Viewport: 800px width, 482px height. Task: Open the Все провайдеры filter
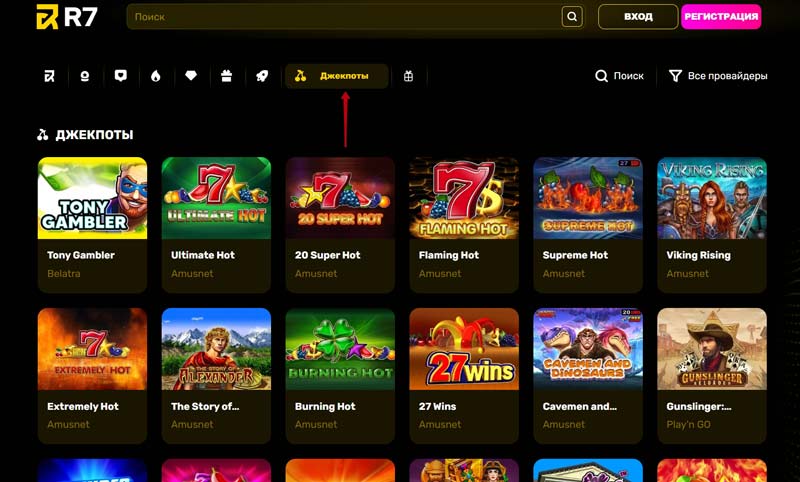(718, 76)
